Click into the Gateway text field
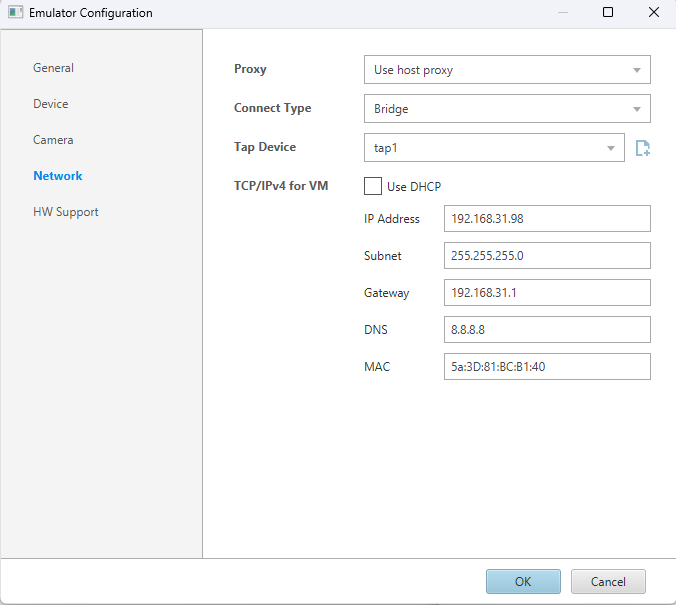 coord(546,293)
